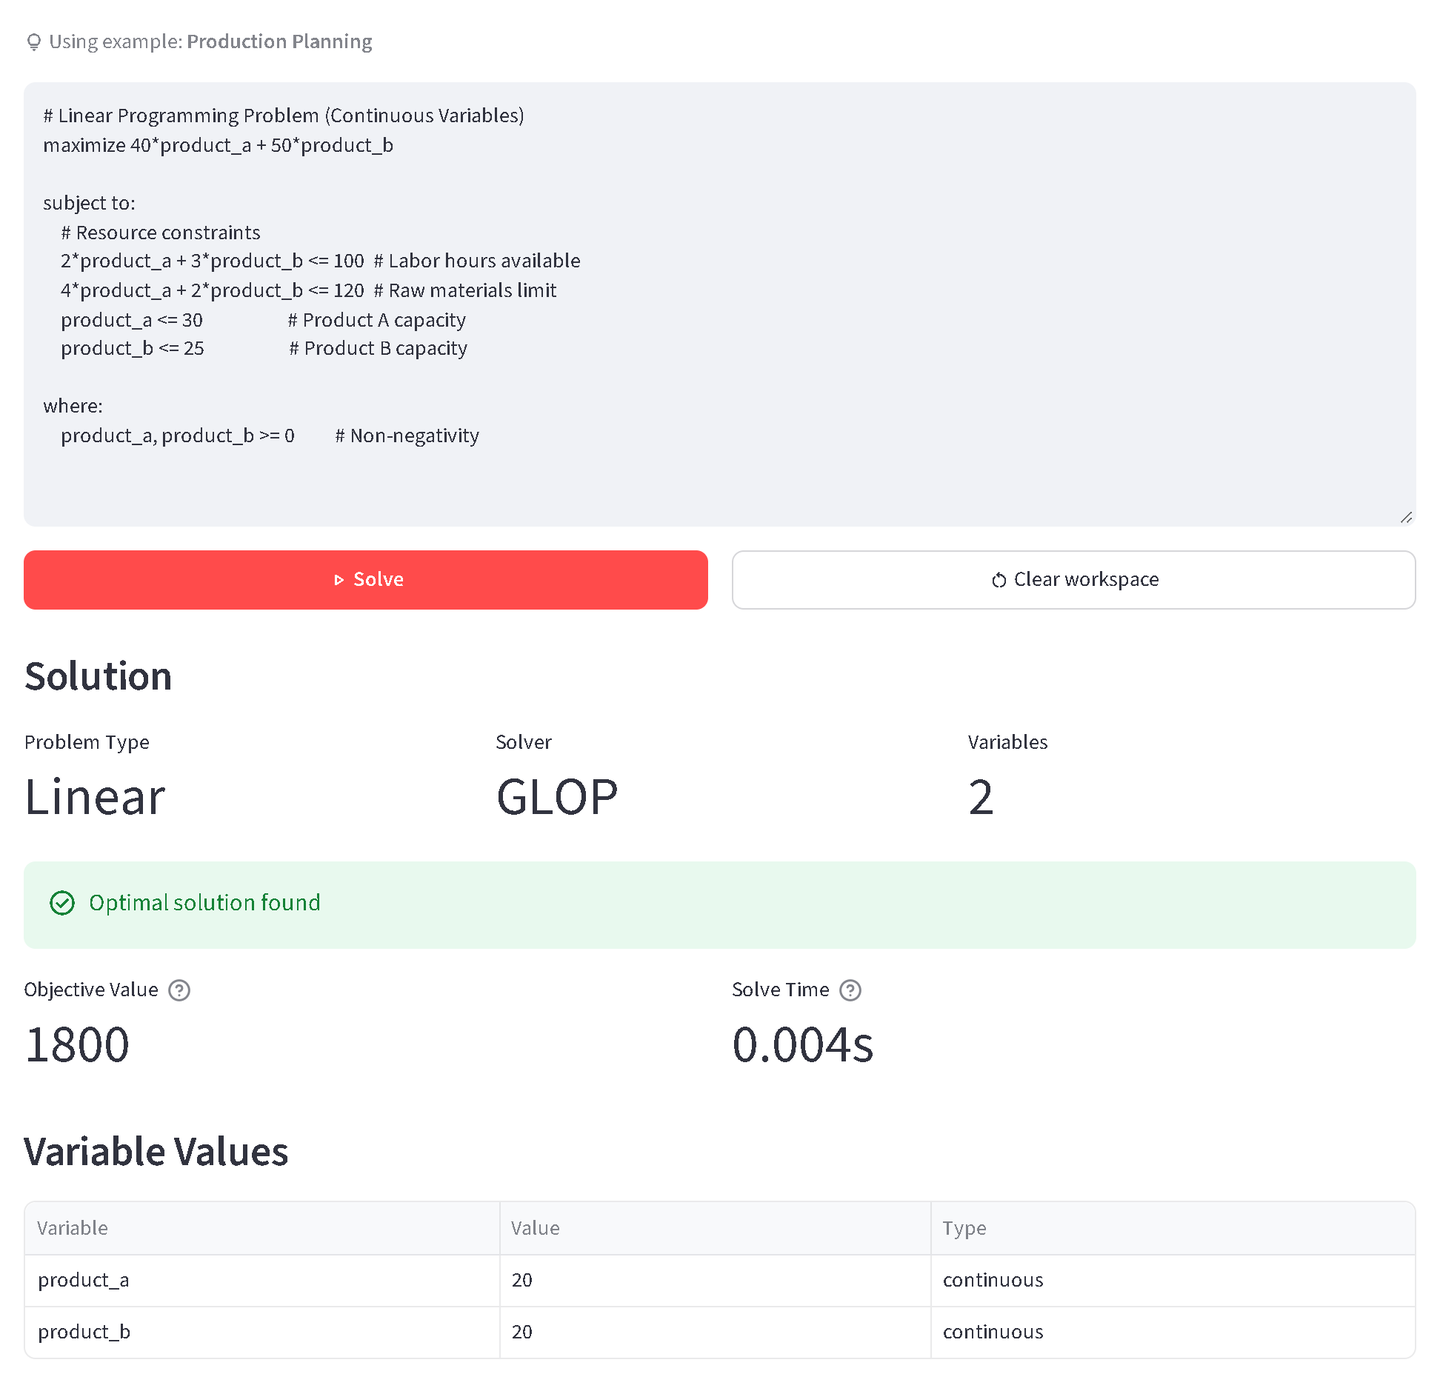The image size is (1440, 1394).
Task: Click the Production Planning example label
Action: coord(279,42)
